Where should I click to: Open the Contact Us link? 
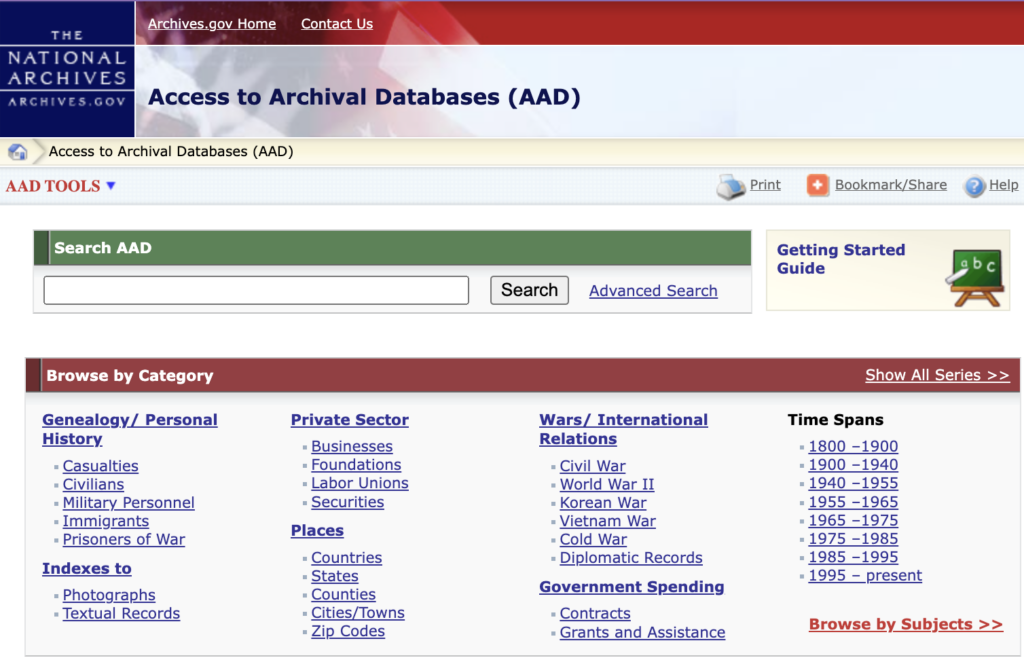[x=337, y=24]
